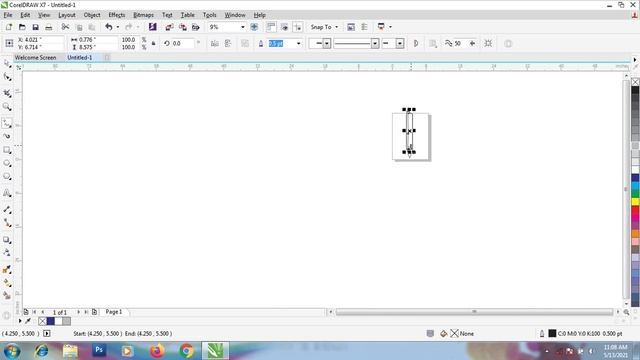Click the Import icon
Viewport: 640px width, 360px height.
(169, 27)
